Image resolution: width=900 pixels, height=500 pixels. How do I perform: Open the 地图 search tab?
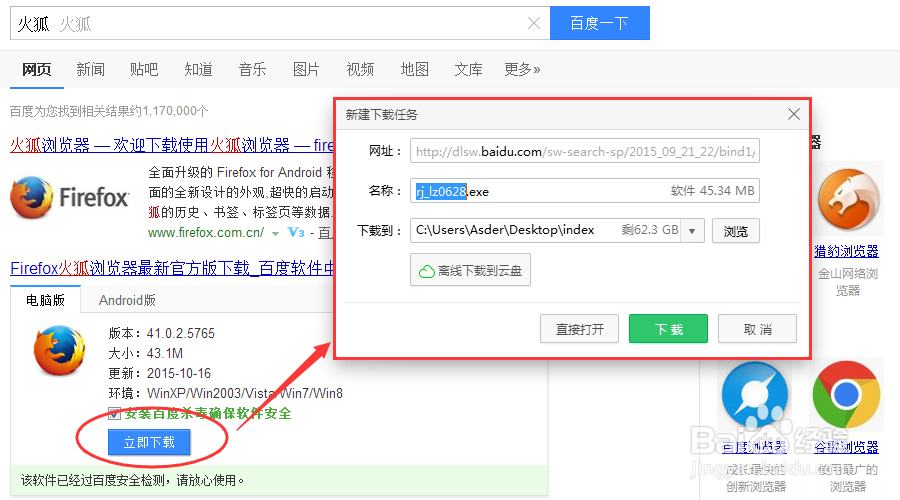[x=414, y=69]
